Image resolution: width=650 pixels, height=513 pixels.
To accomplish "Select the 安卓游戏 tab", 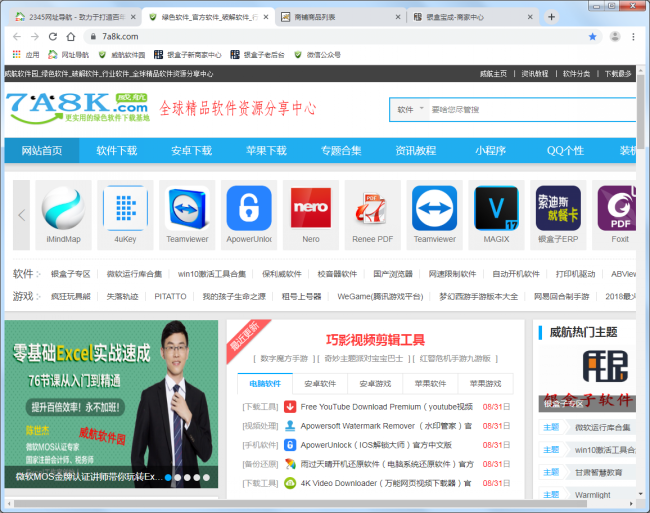I will pyautogui.click(x=375, y=384).
